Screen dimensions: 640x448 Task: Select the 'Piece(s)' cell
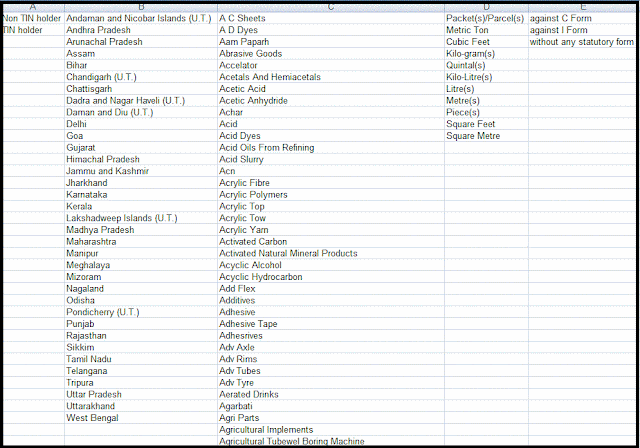click(x=486, y=113)
